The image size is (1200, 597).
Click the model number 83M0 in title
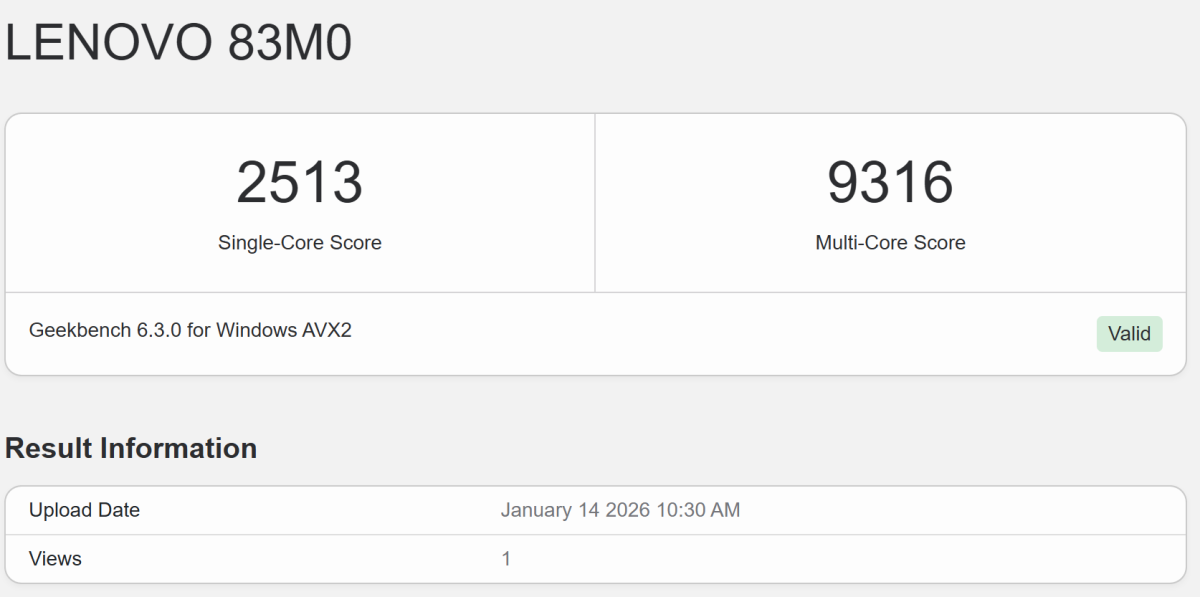tap(290, 43)
